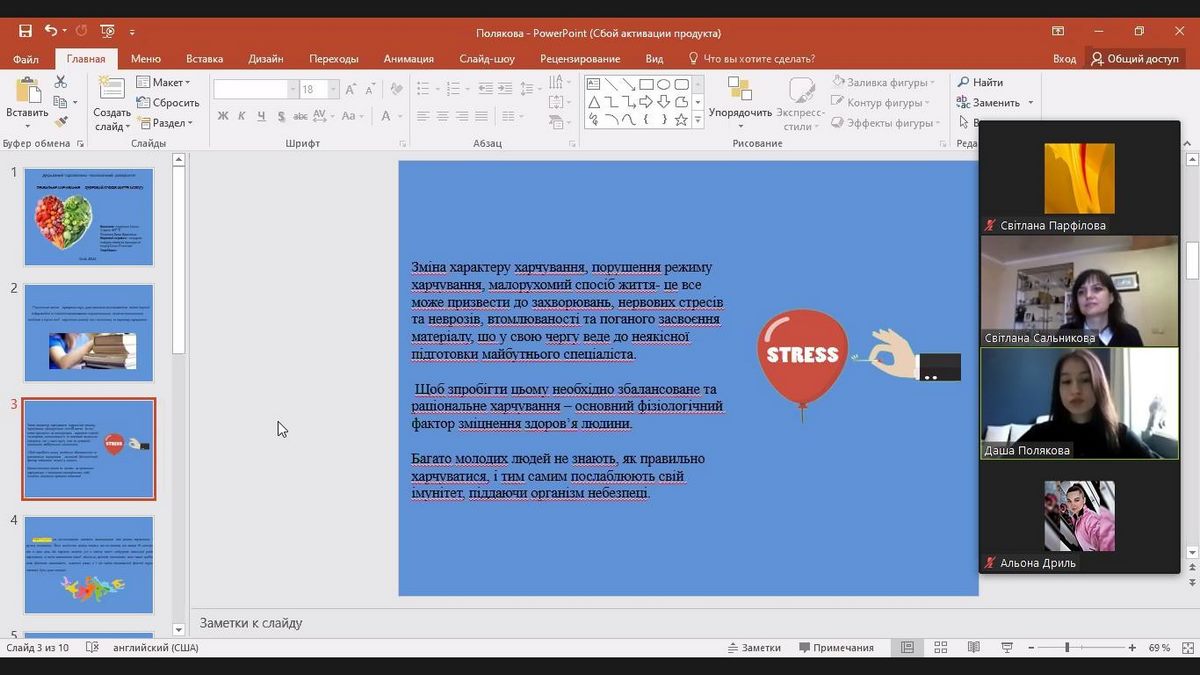Adjust the zoom slider handle
The width and height of the screenshot is (1200, 675).
click(x=1067, y=648)
